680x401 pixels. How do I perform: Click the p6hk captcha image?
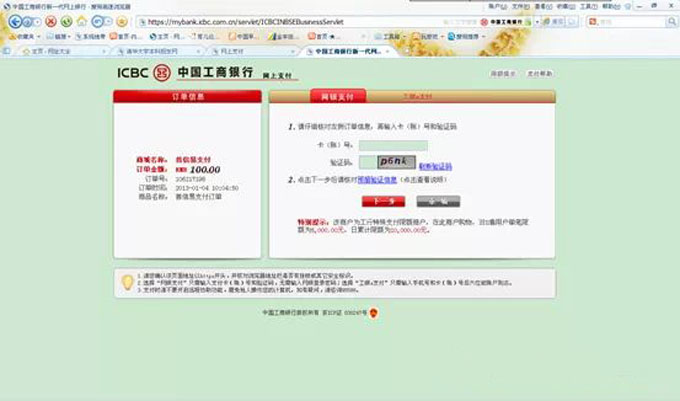(396, 162)
